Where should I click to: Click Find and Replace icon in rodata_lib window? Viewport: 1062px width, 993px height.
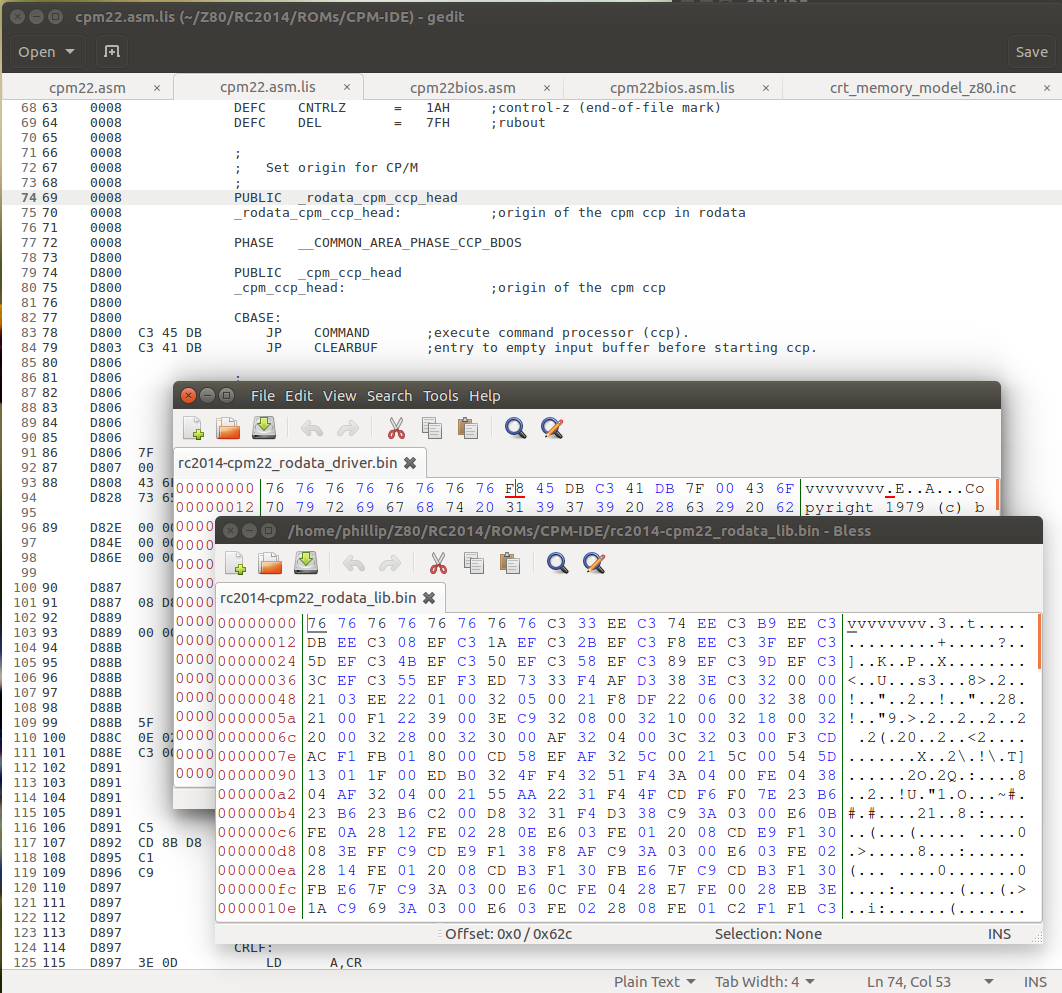[x=594, y=564]
